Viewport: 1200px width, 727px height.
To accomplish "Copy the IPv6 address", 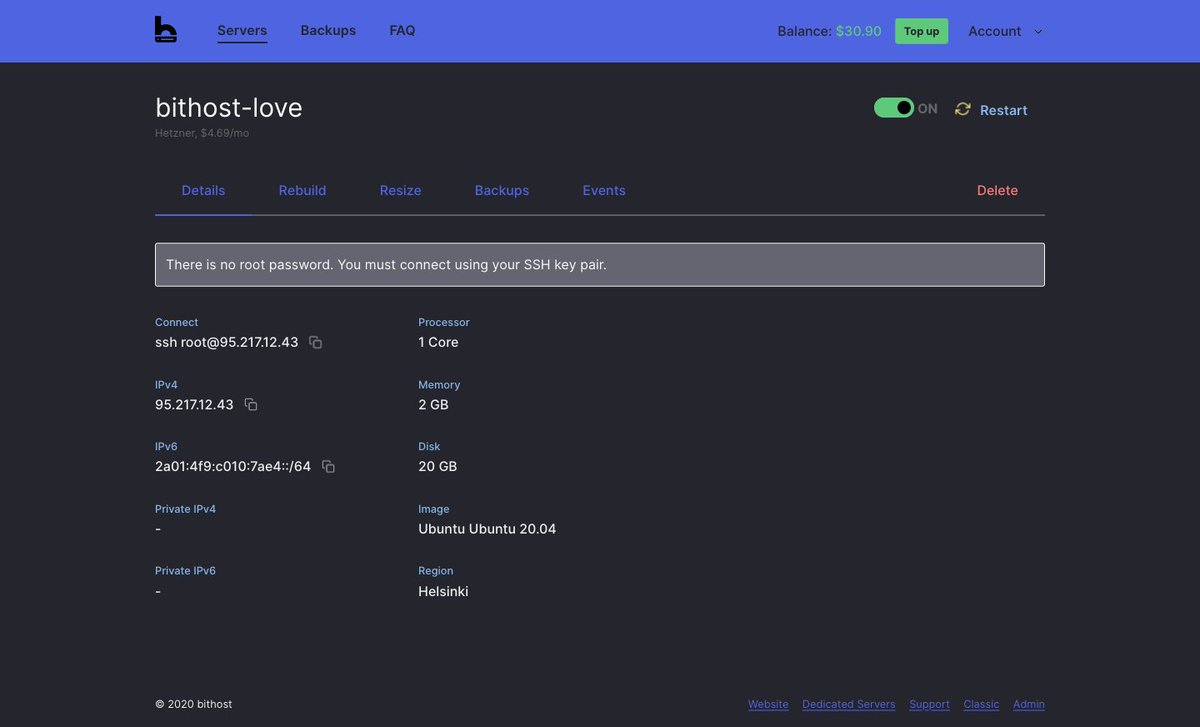I will point(328,466).
